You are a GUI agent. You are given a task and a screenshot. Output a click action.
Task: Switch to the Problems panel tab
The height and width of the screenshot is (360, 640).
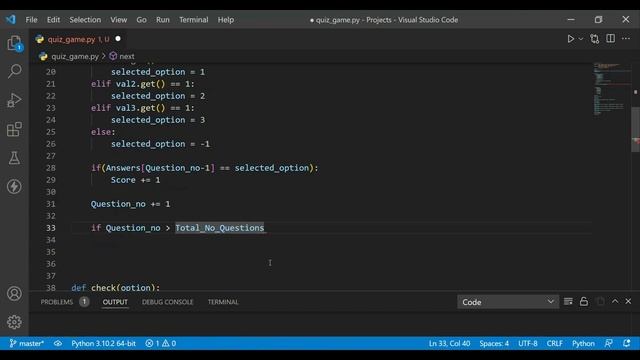click(x=57, y=302)
